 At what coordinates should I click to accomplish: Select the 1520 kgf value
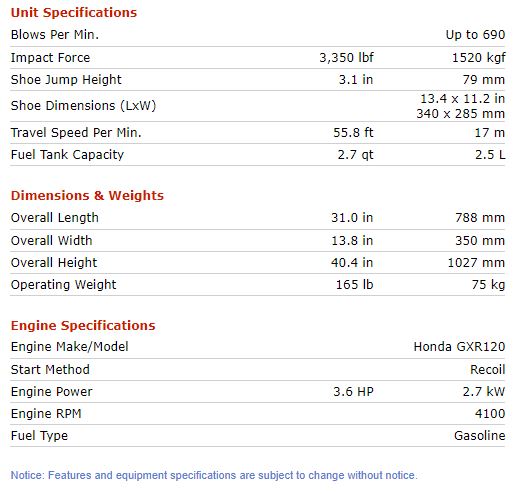478,58
